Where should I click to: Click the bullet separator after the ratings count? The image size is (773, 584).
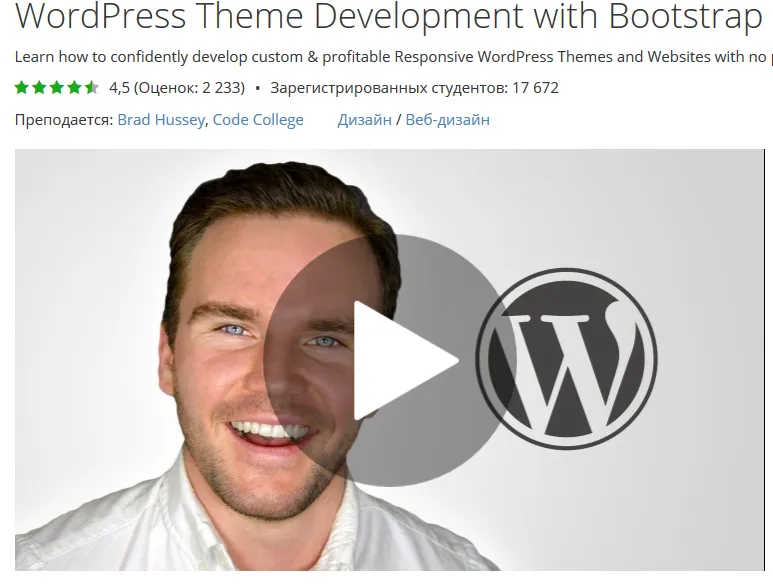pos(258,88)
